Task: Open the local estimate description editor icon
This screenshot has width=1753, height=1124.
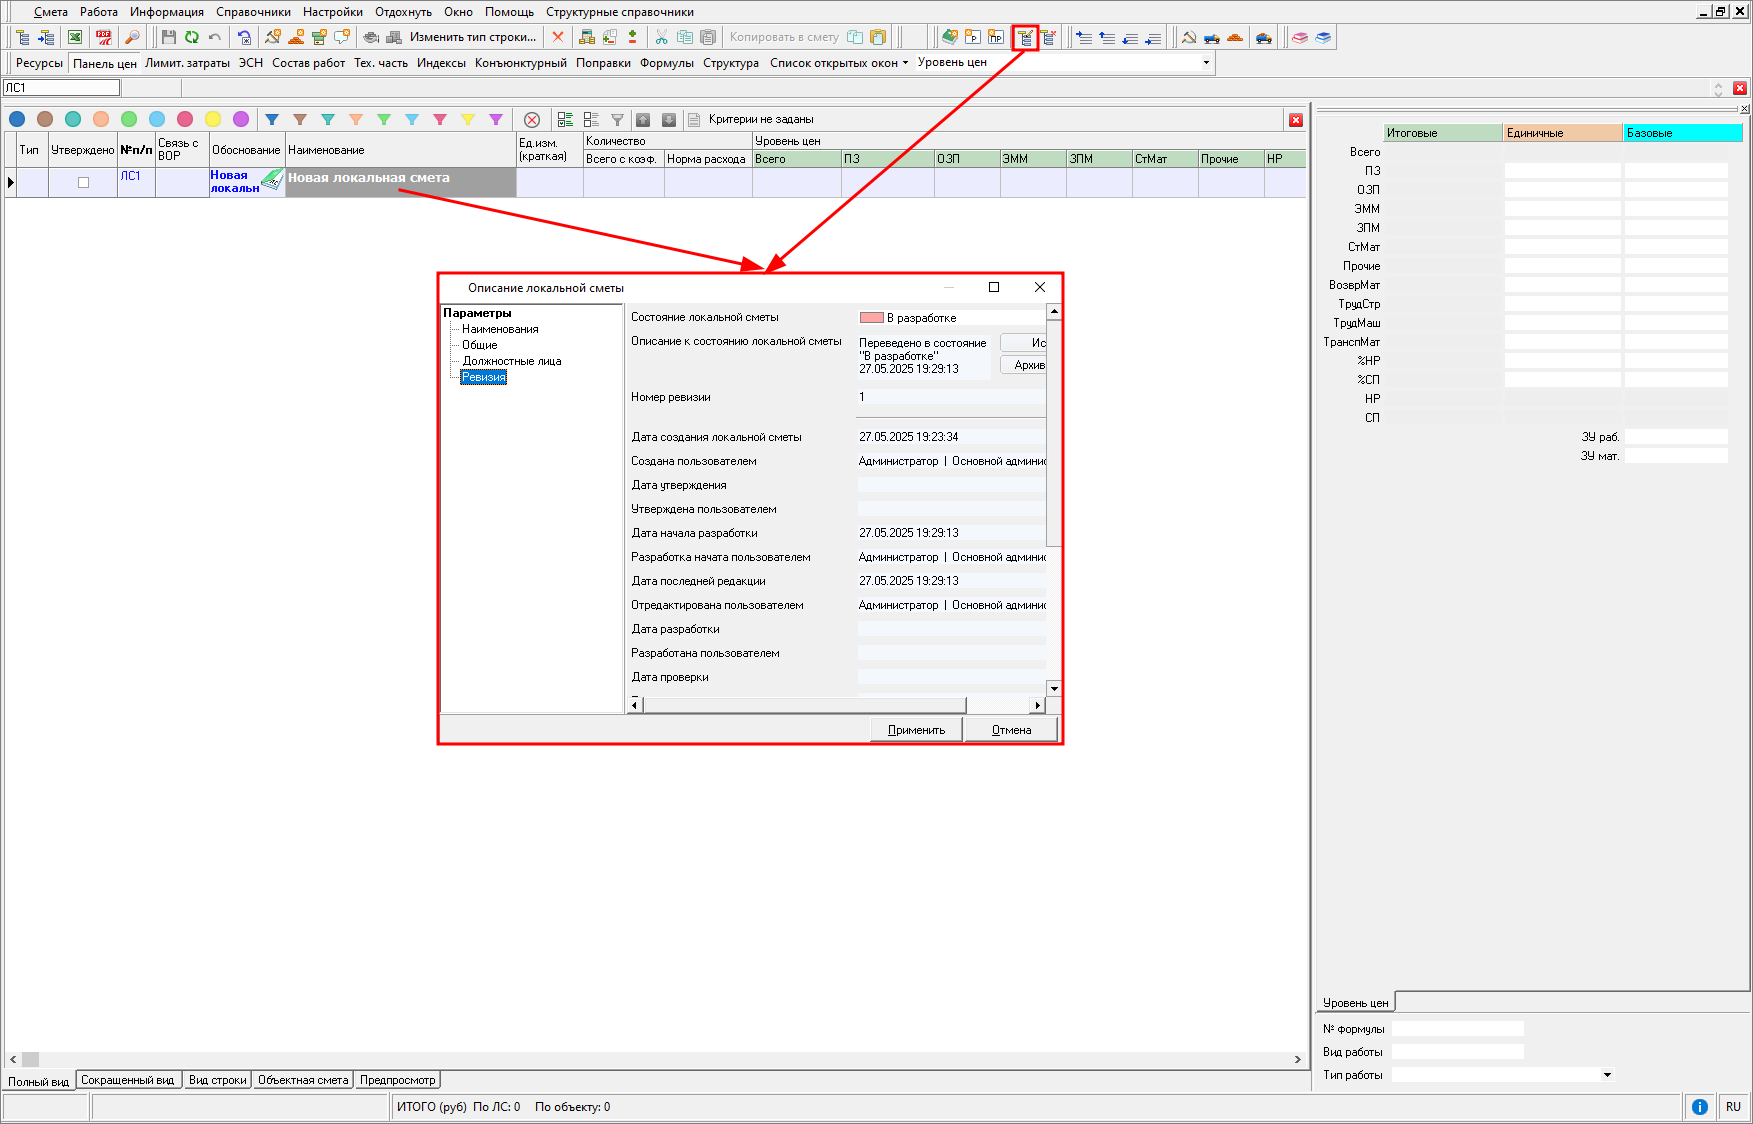Action: [x=1025, y=38]
